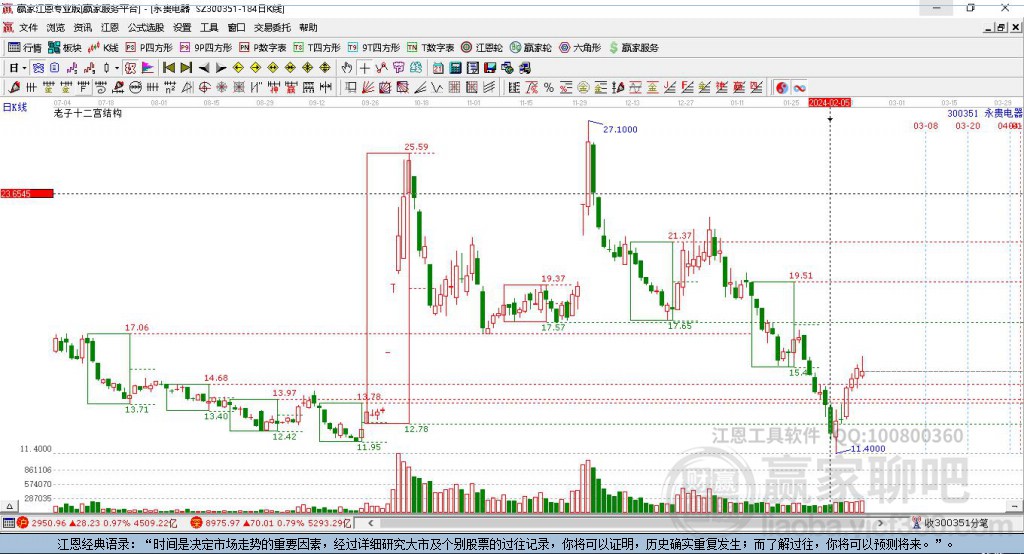The width and height of the screenshot is (1024, 554).
Task: Click the 03-20 future date label
Action: coord(968,125)
